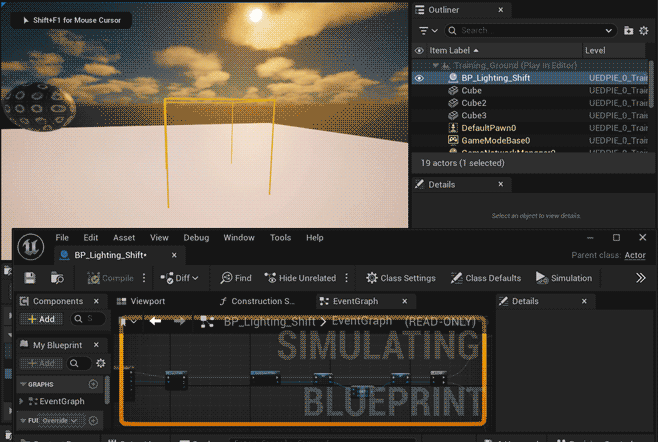The height and width of the screenshot is (442, 658).
Task: Navigate forward in the graph editor
Action: 179,322
